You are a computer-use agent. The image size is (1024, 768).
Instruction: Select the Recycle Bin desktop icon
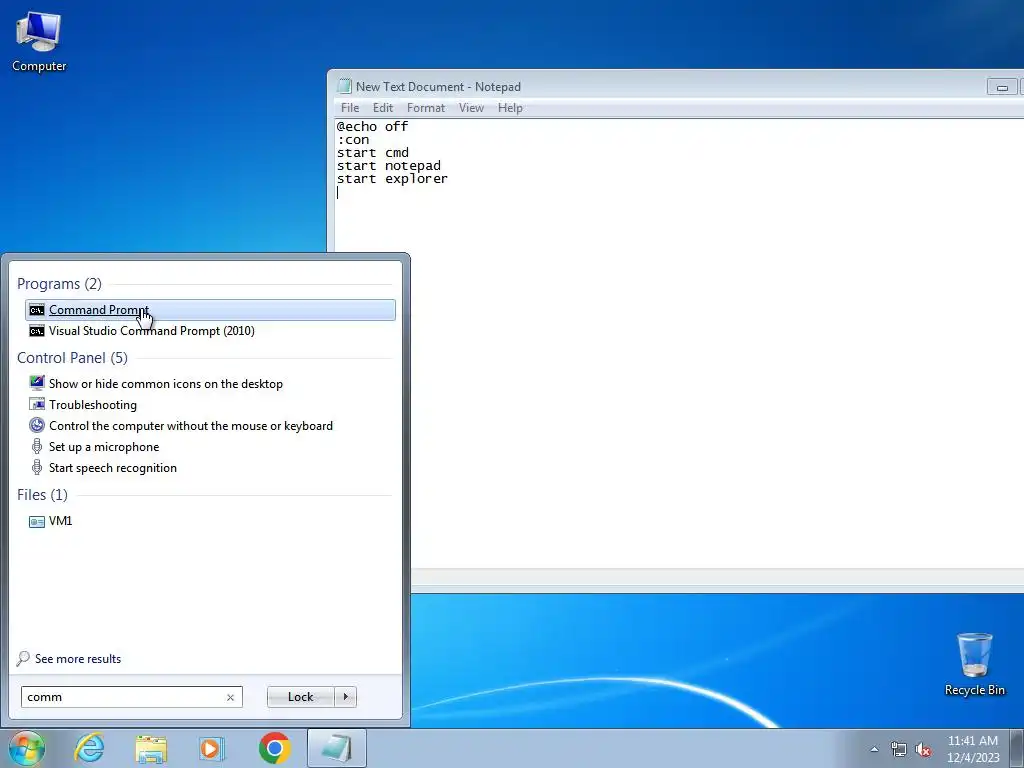tap(974, 664)
